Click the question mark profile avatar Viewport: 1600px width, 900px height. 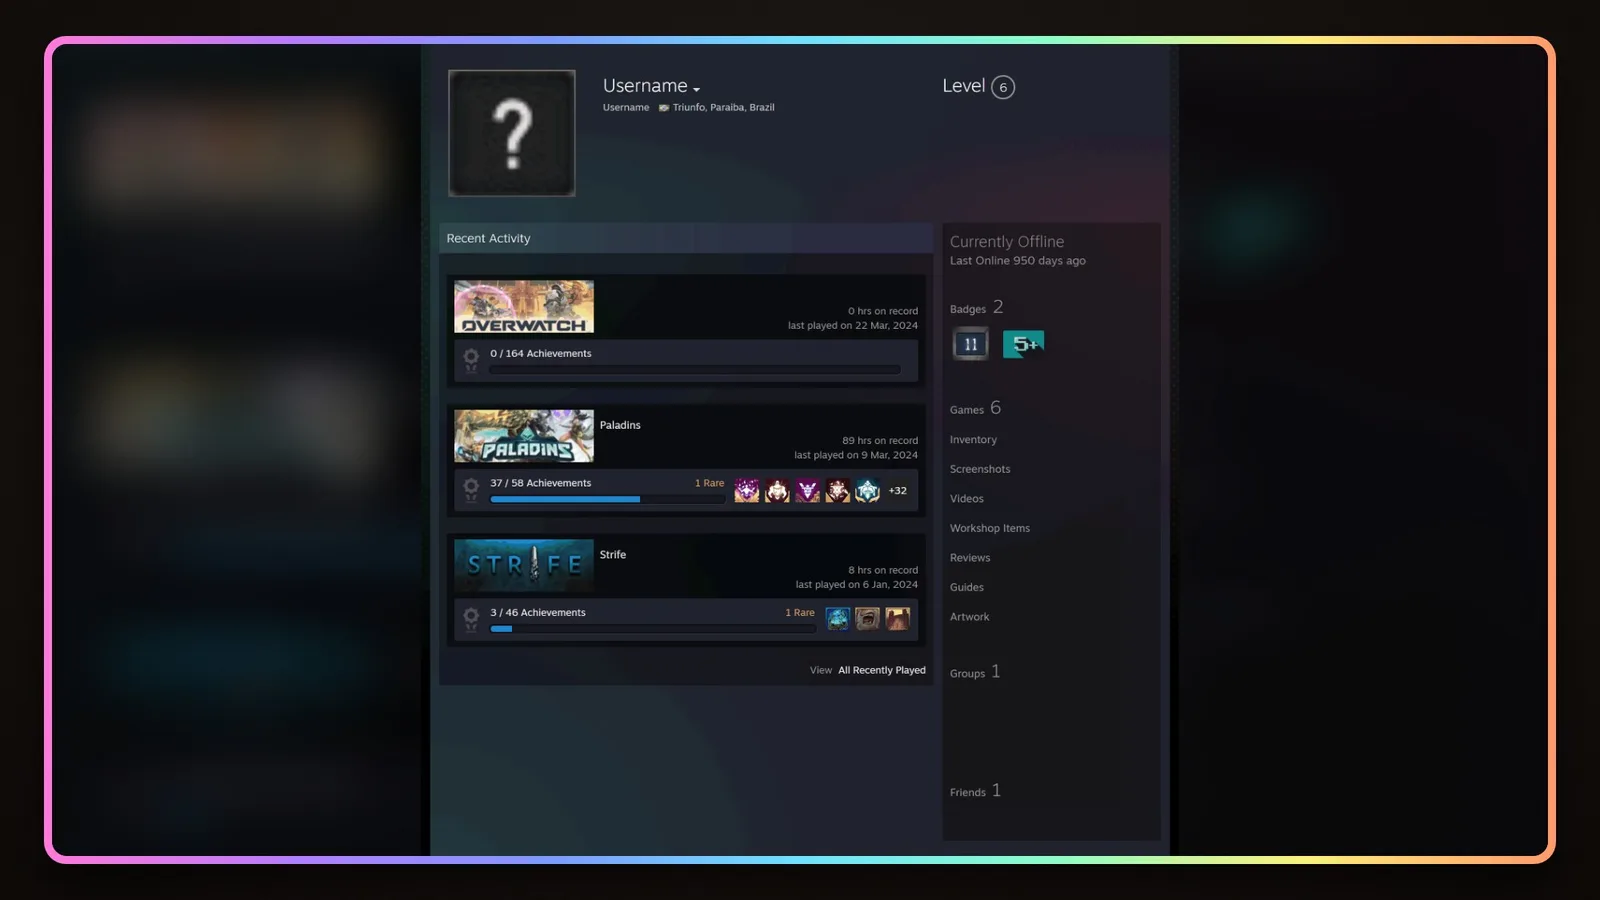pyautogui.click(x=512, y=133)
